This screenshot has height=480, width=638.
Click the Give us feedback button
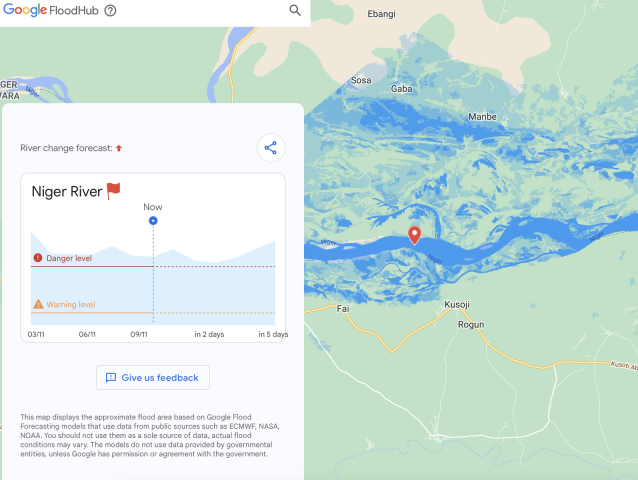tap(153, 377)
